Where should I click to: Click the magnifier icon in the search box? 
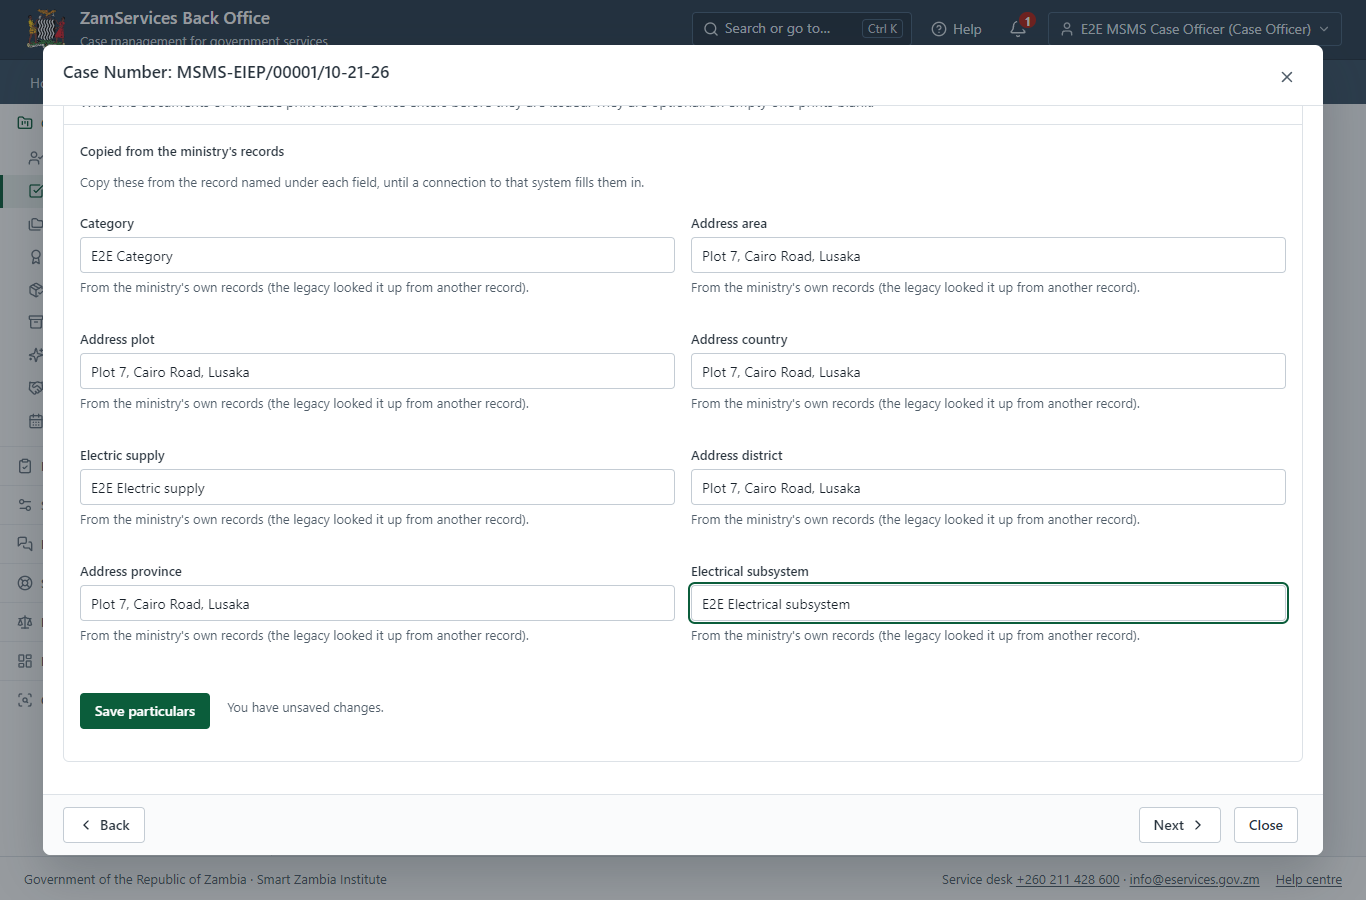point(711,29)
